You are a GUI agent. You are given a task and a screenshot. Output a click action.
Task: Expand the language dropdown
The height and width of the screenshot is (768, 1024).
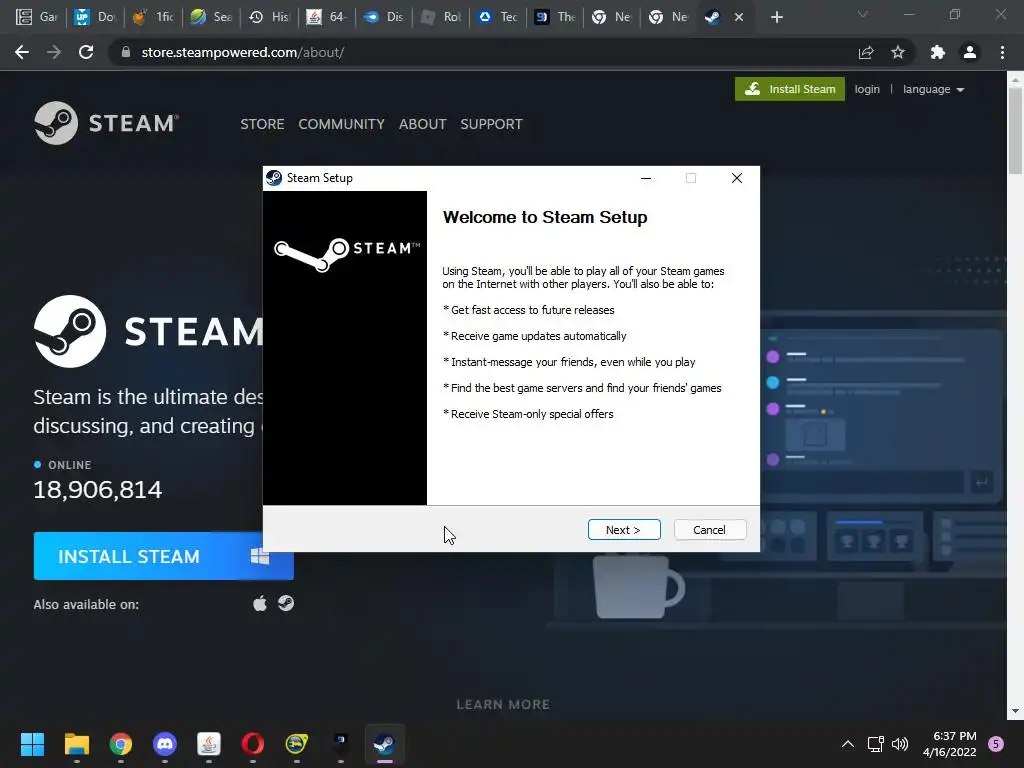933,89
